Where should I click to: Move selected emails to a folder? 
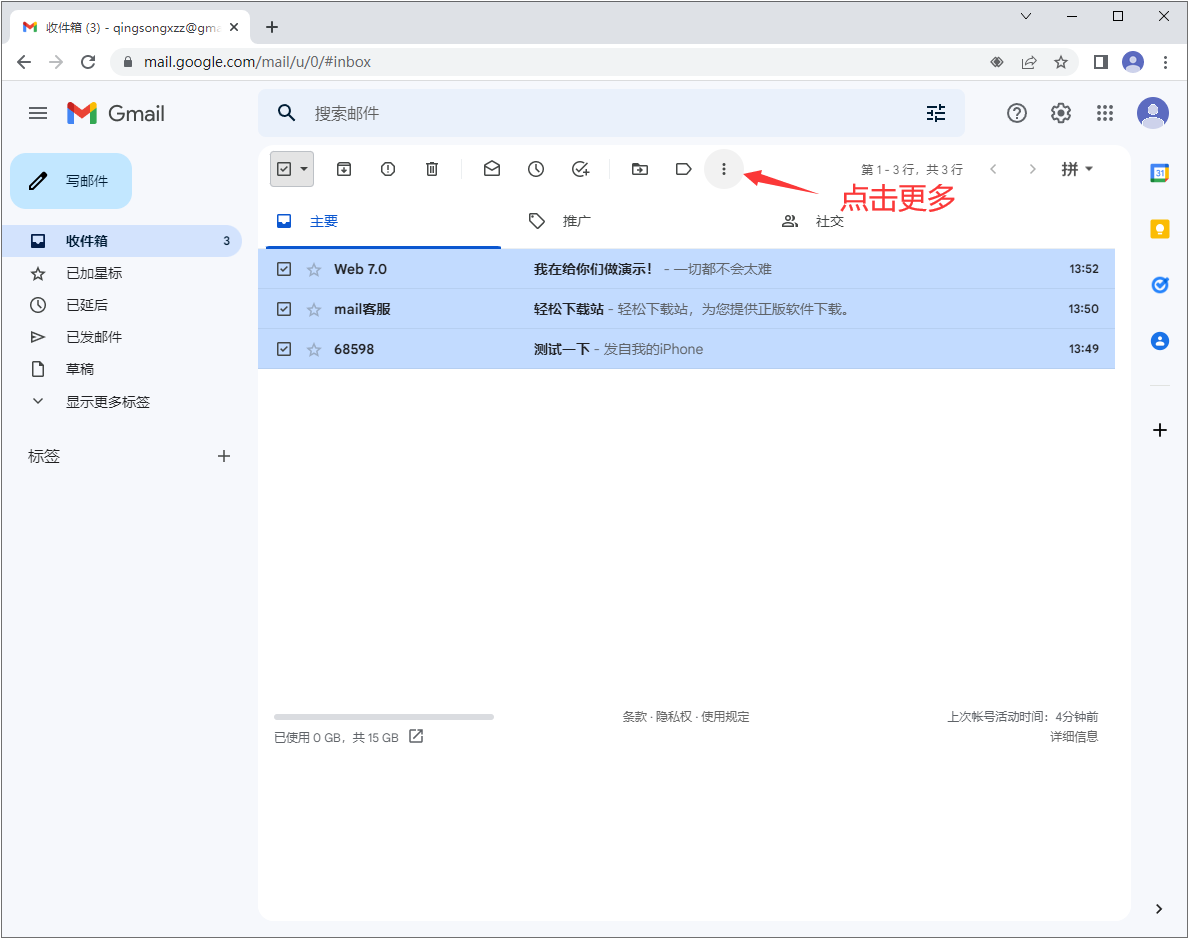[x=639, y=169]
